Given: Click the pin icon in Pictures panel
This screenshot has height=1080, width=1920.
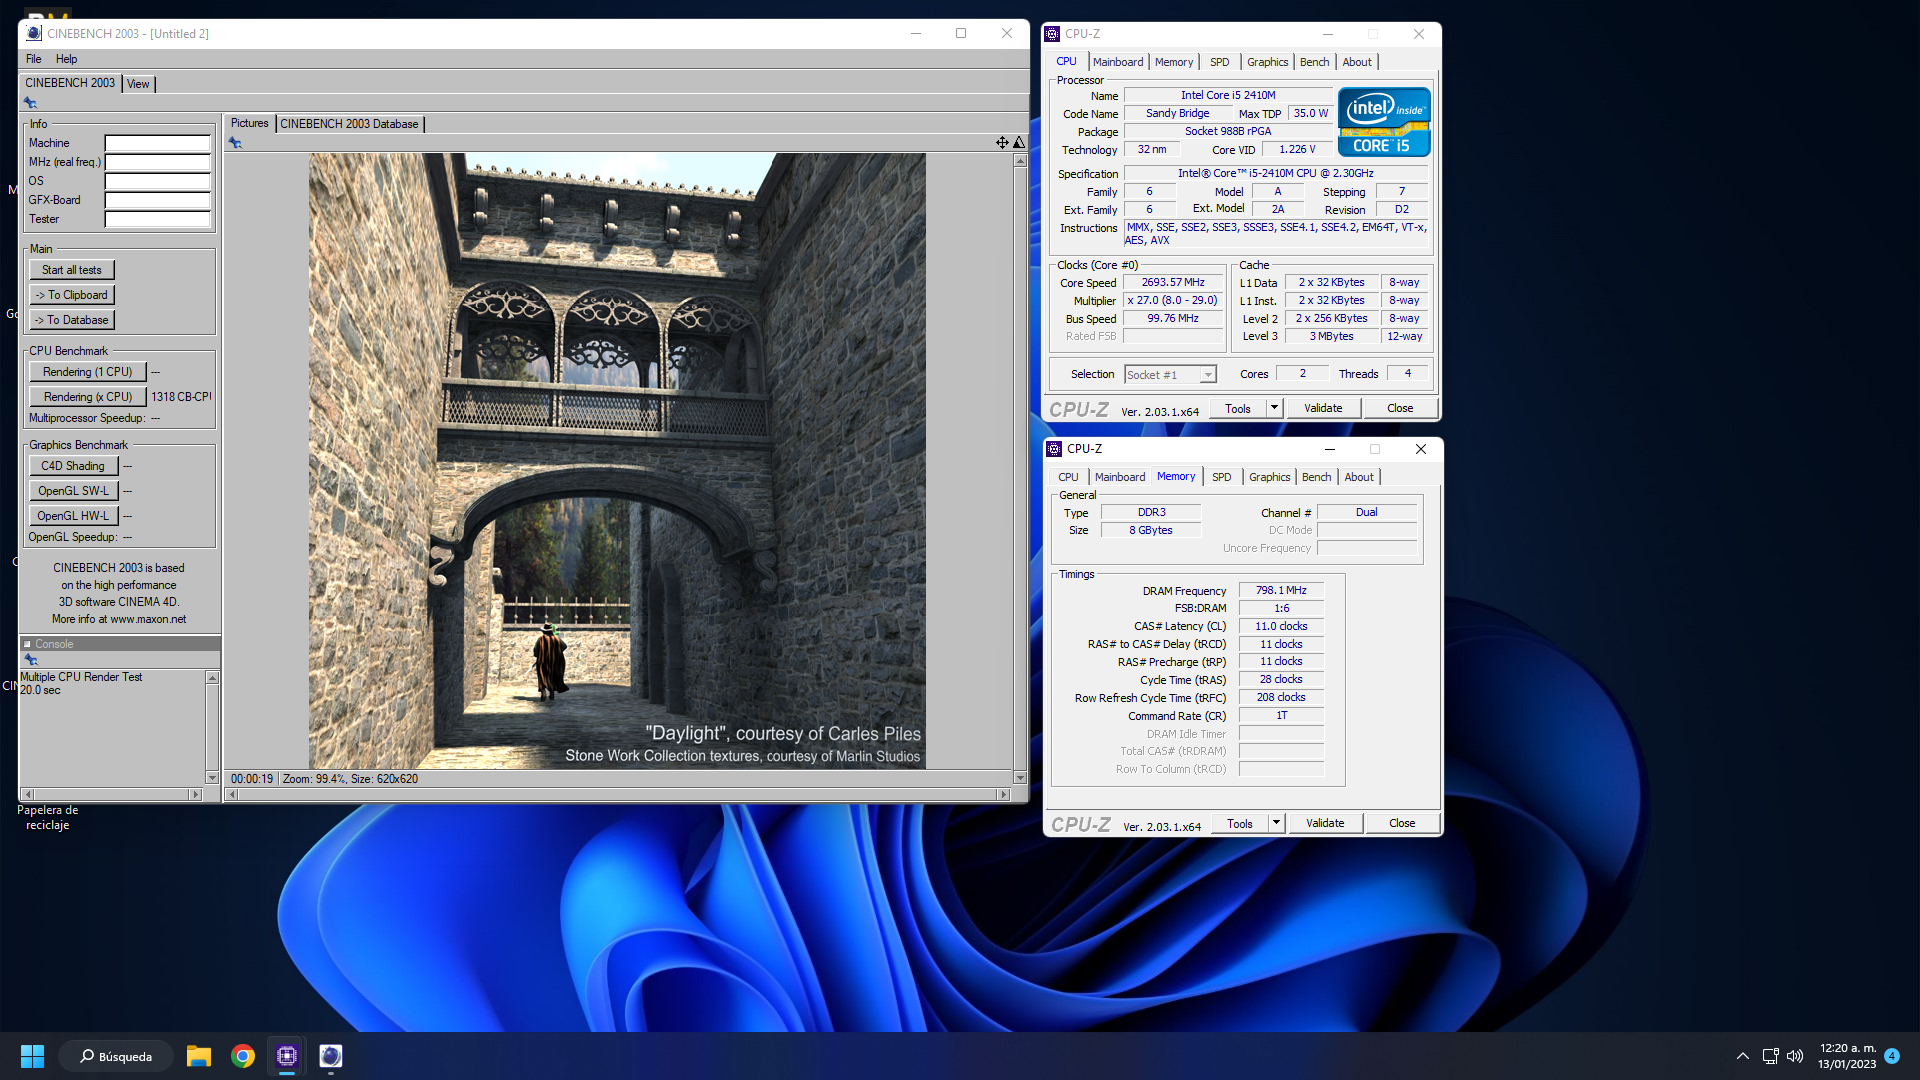Looking at the screenshot, I should coord(235,143).
